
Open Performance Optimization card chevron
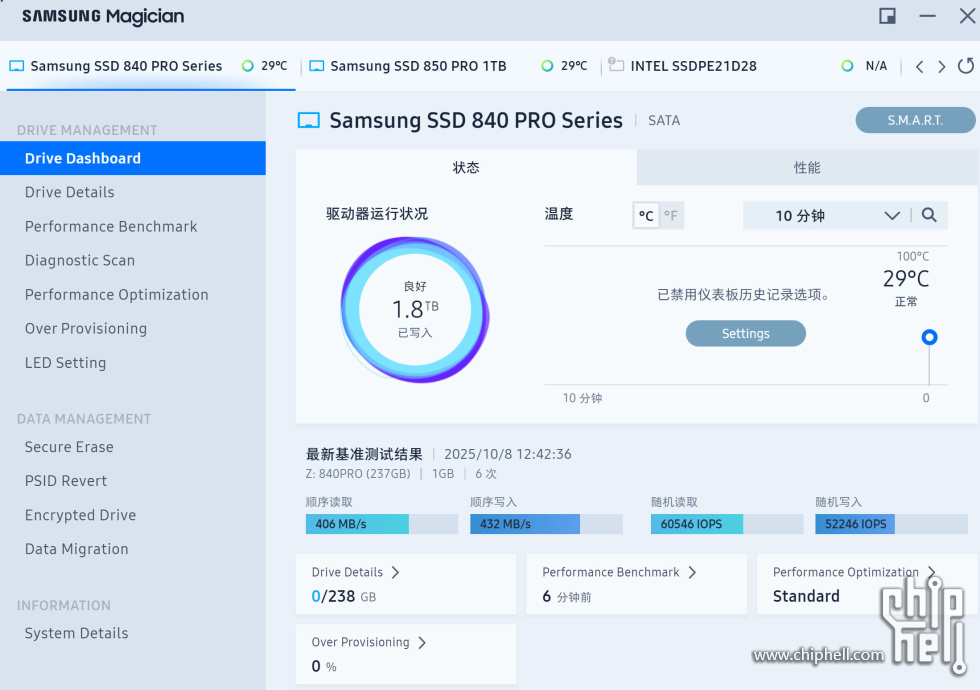tap(931, 572)
